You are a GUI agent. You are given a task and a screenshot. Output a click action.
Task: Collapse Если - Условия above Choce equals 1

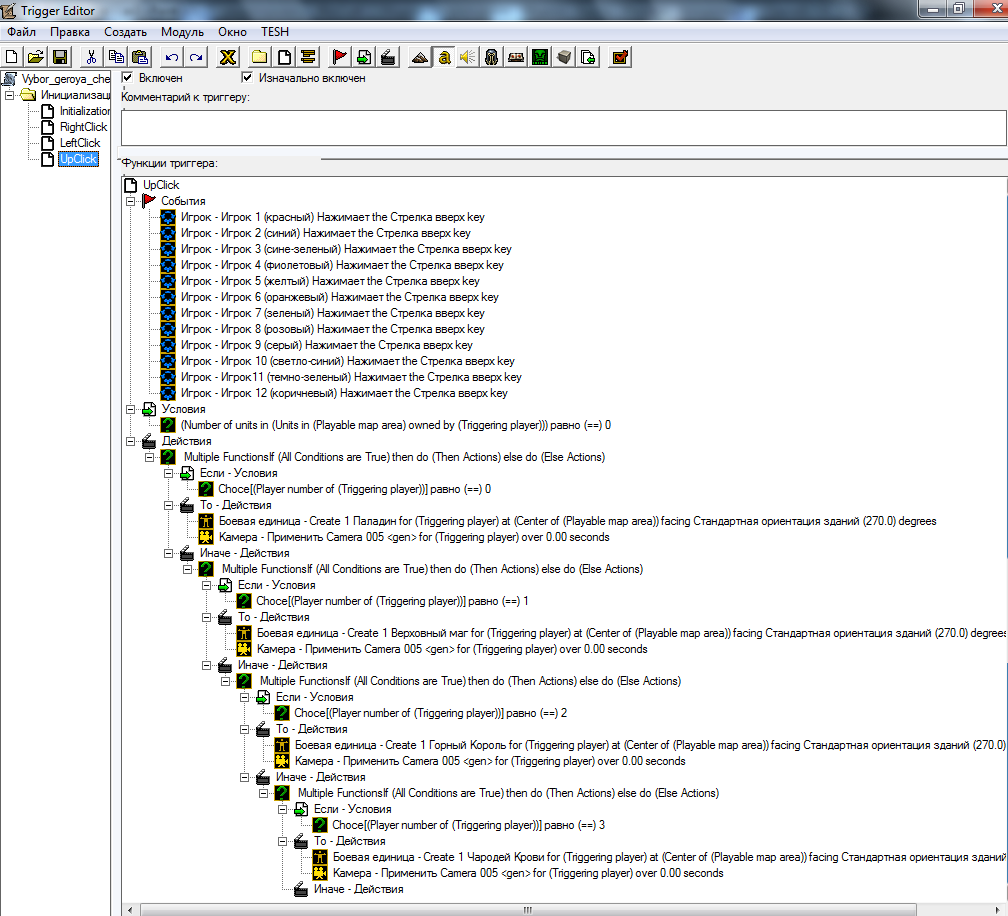pyautogui.click(x=206, y=586)
